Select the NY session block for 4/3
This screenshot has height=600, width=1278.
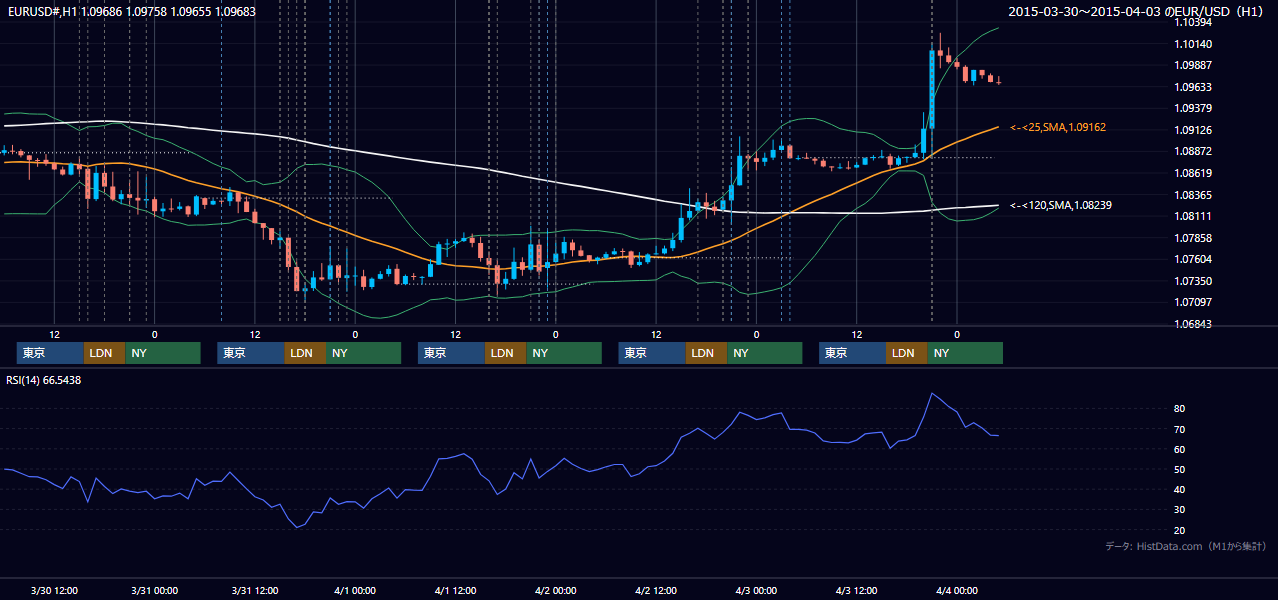965,353
